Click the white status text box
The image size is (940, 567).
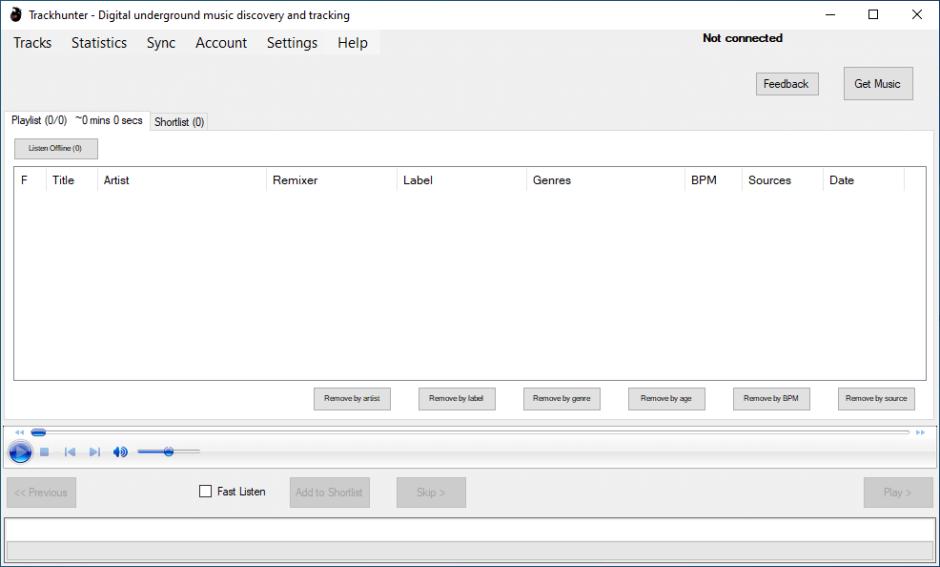click(x=469, y=530)
